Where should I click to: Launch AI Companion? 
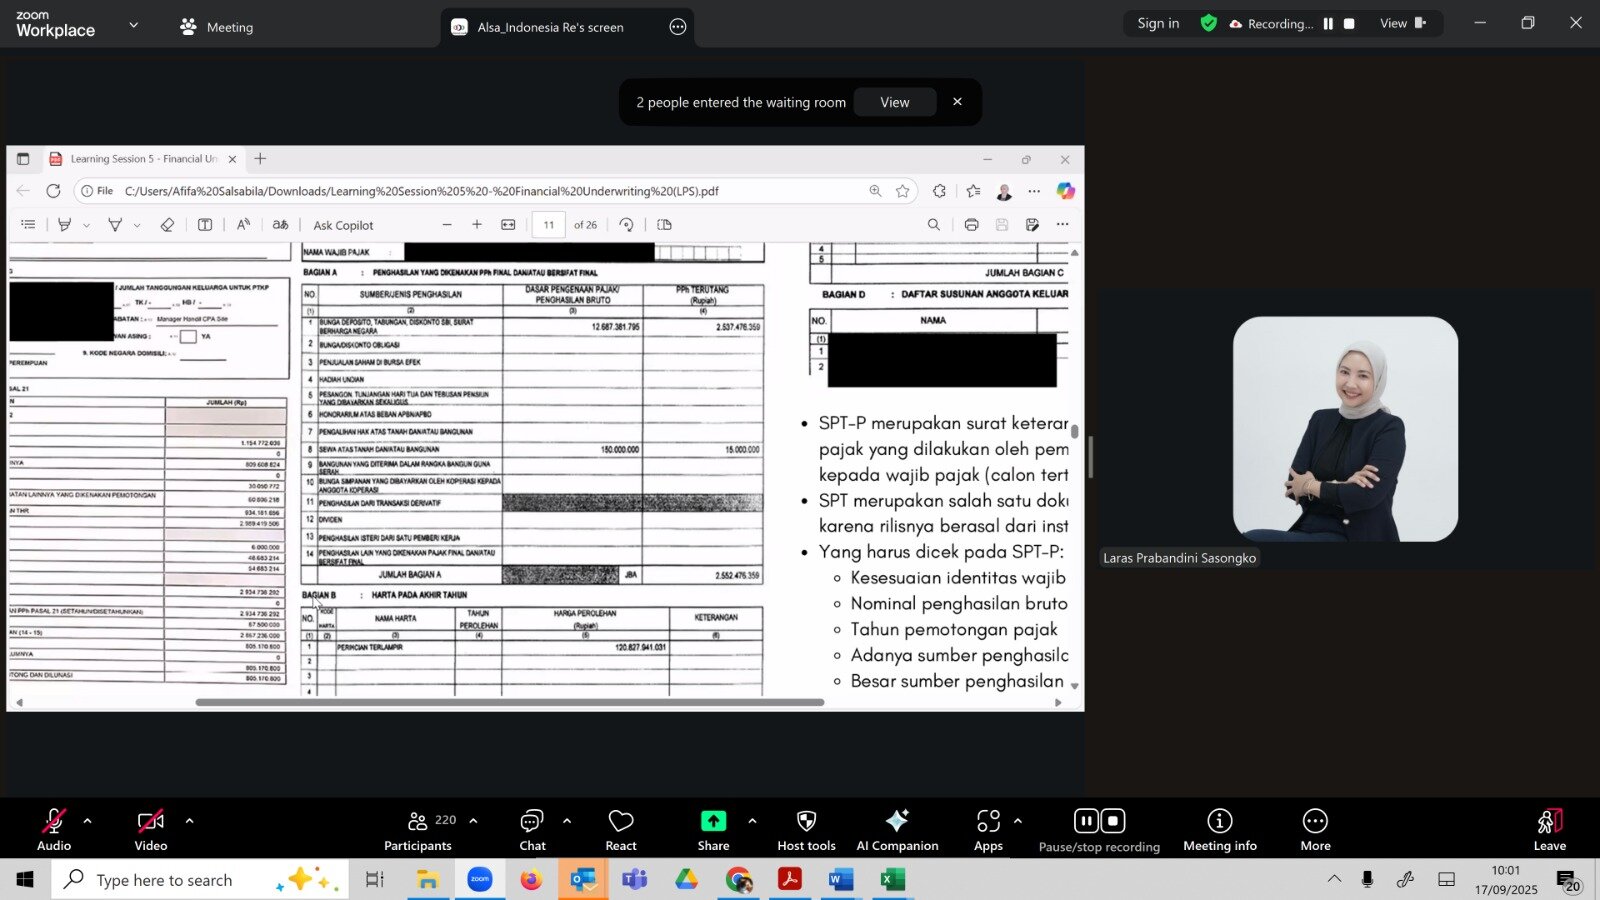pyautogui.click(x=897, y=830)
